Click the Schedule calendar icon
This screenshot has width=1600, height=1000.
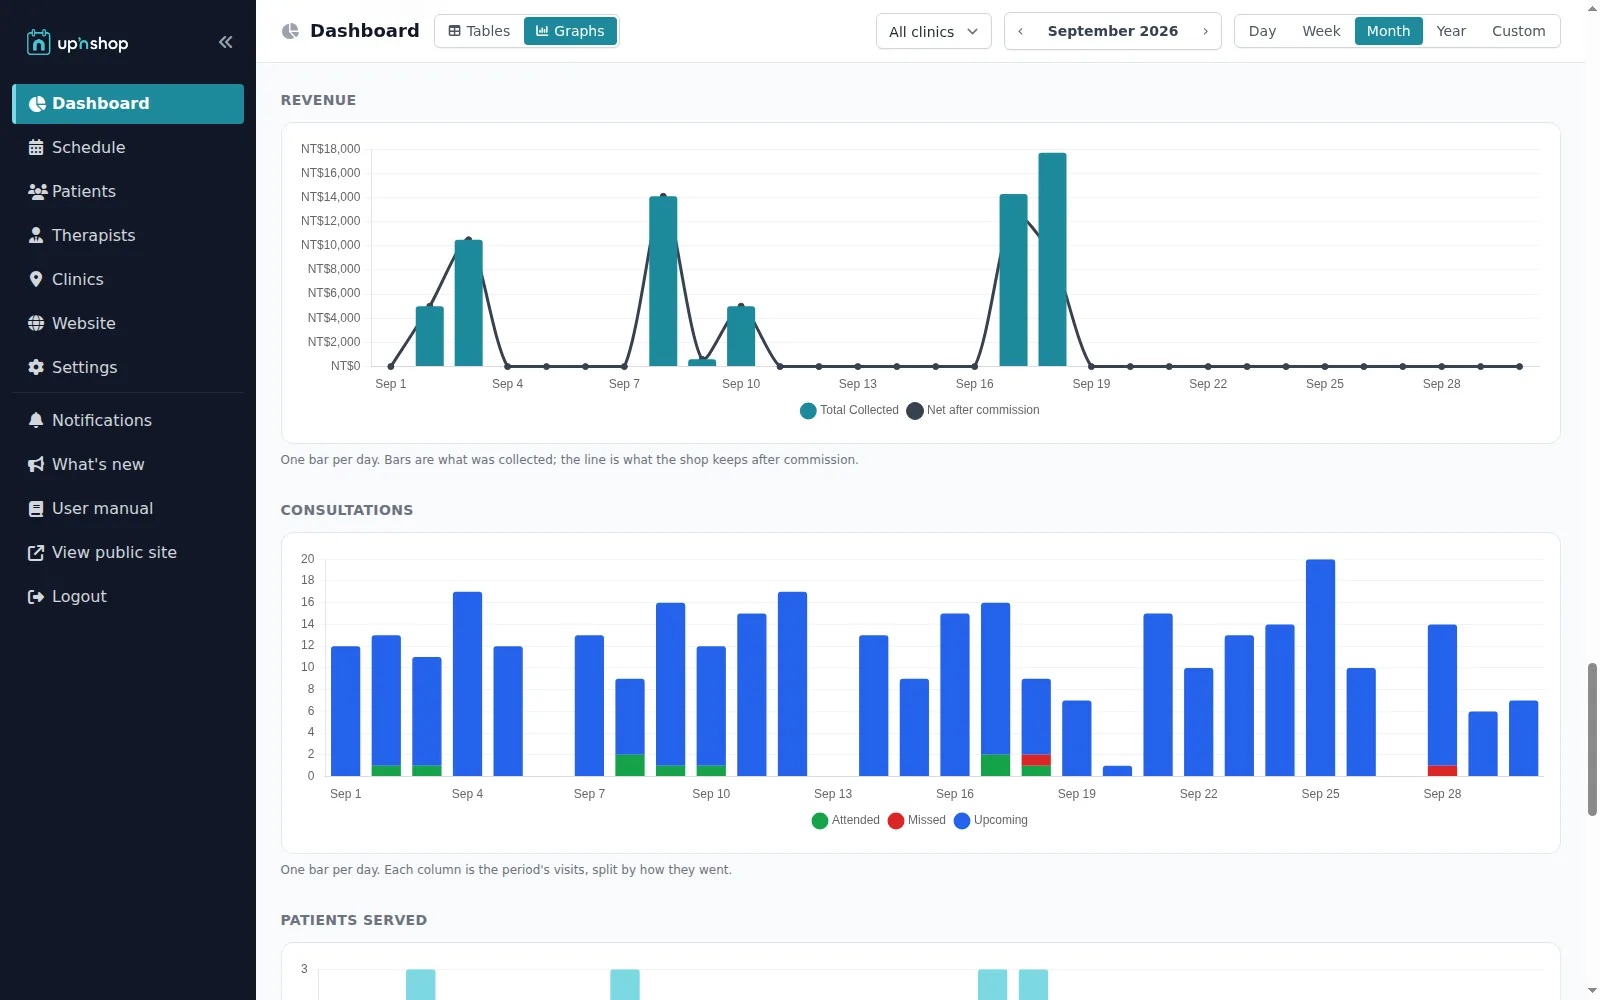[x=36, y=147]
